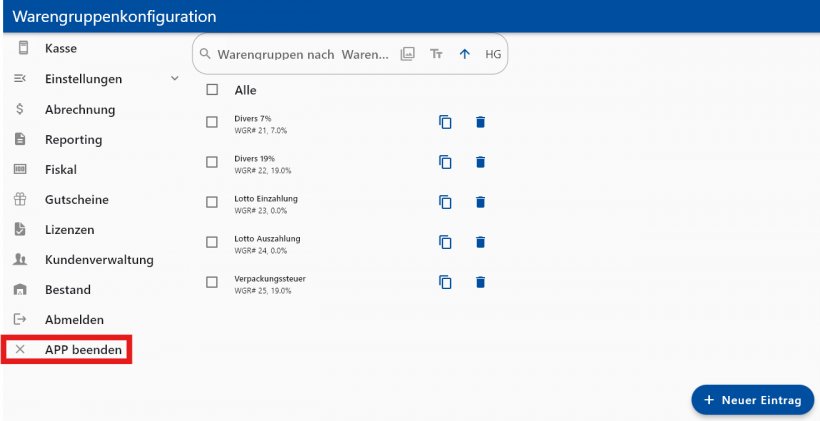The height and width of the screenshot is (421, 820).
Task: Click the Neuer Eintrag button
Action: click(x=753, y=400)
